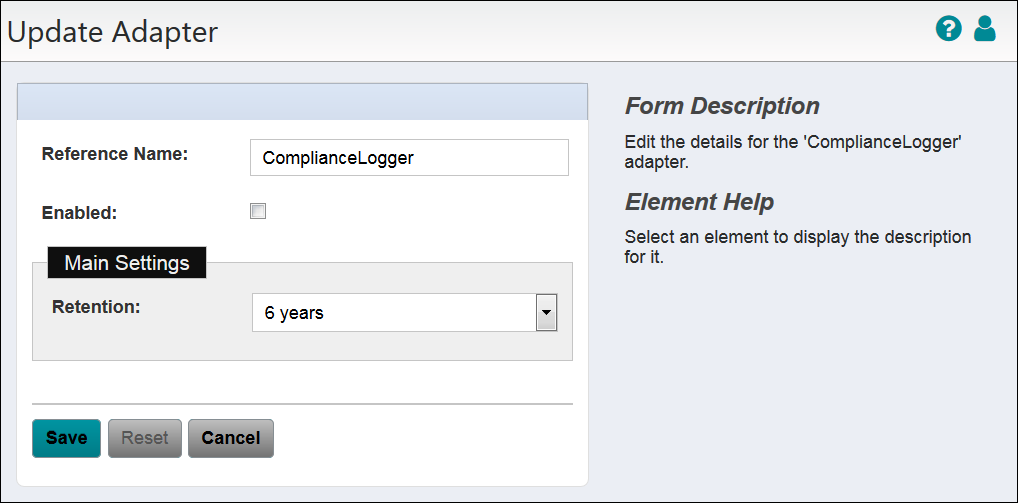Click the Update Adapter page title

tap(112, 32)
